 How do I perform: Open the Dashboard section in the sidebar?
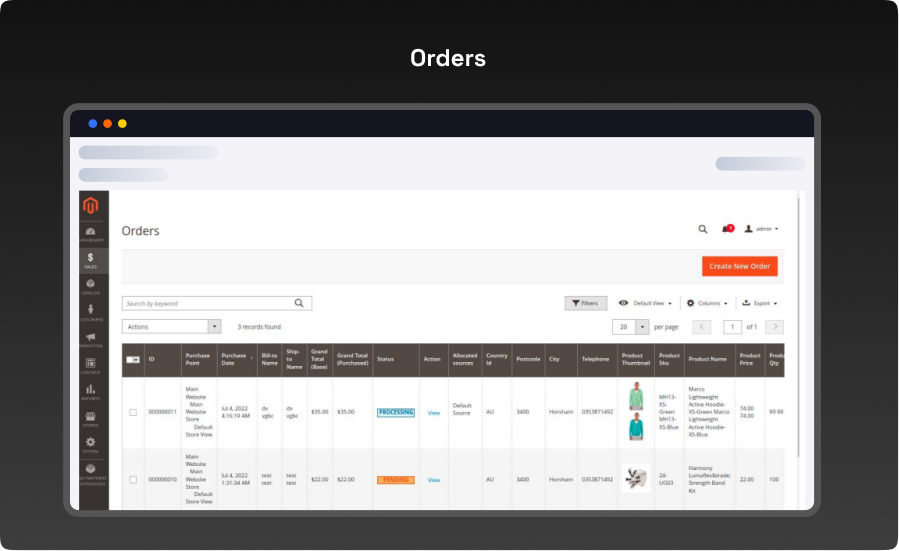91,234
